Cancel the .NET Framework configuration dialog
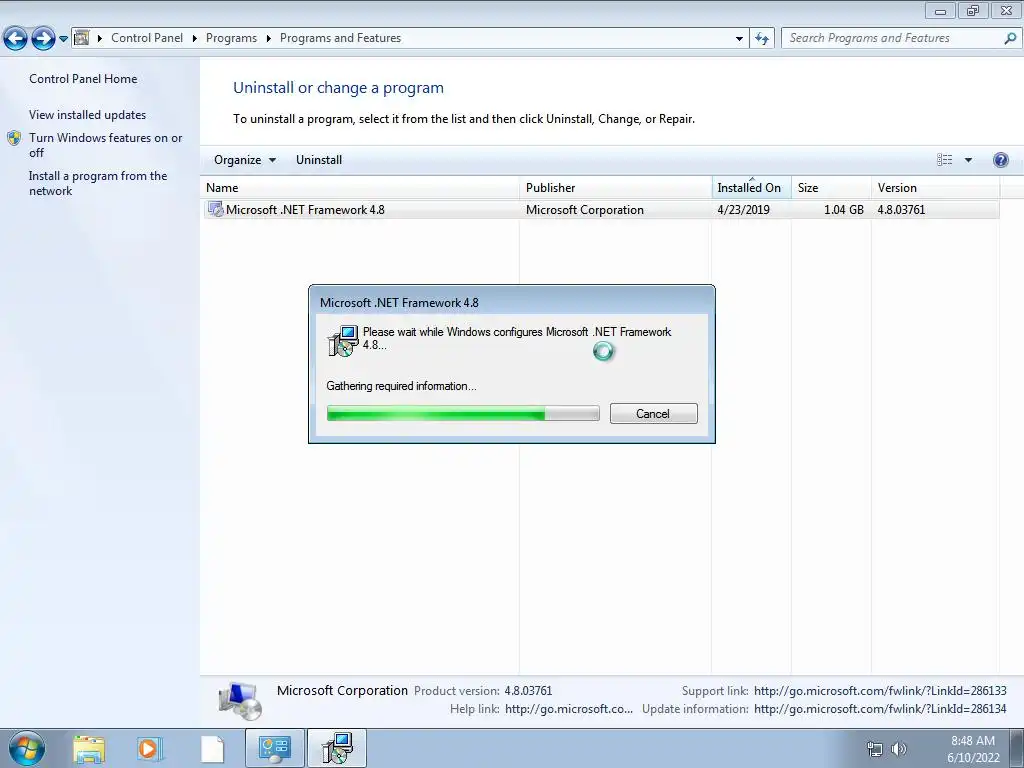 coord(653,413)
